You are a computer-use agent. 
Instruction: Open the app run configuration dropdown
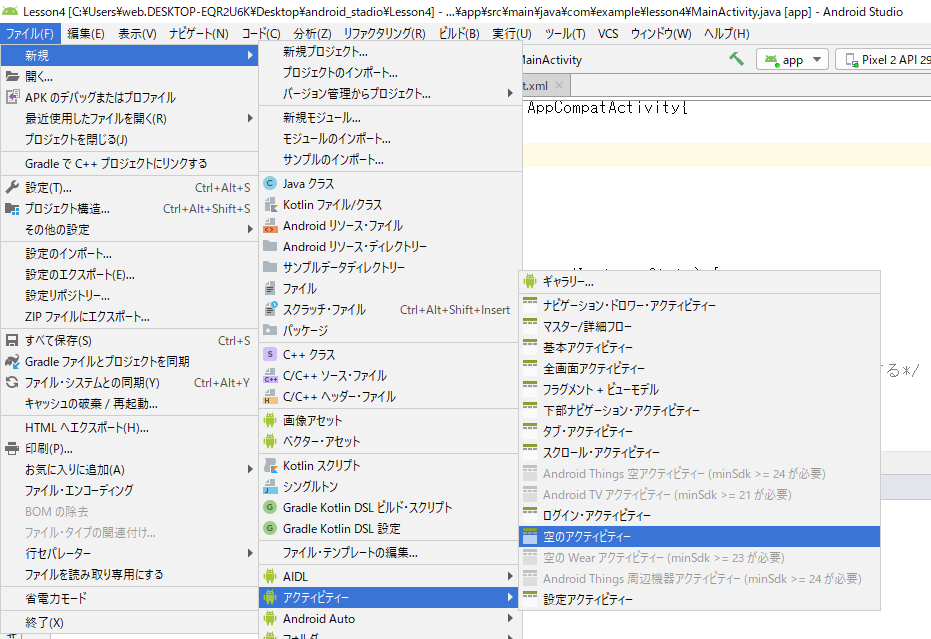click(x=792, y=59)
